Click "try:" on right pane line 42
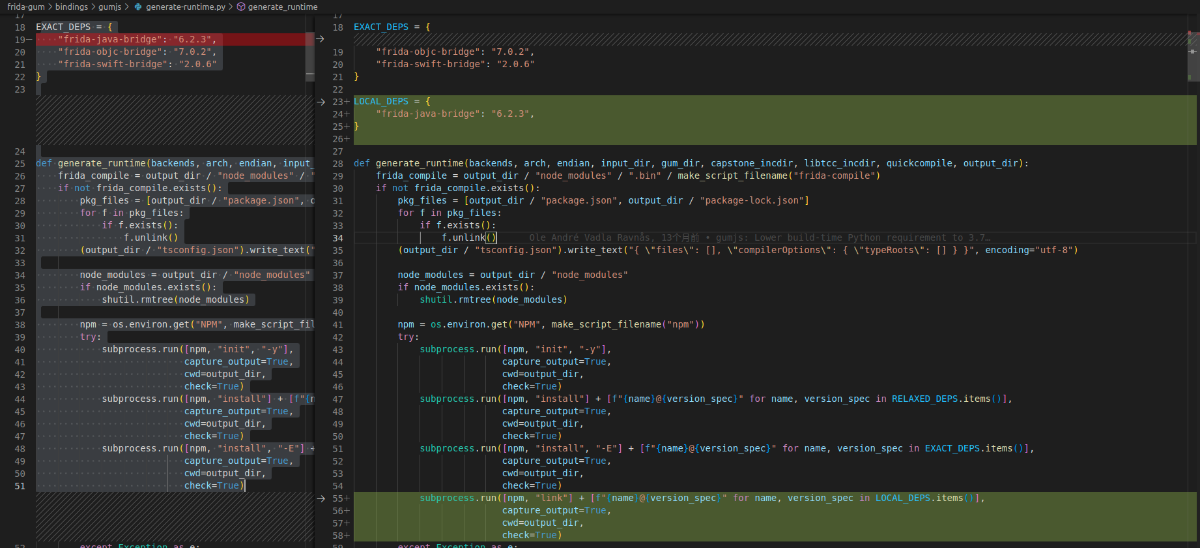This screenshot has width=1200, height=548. point(409,337)
